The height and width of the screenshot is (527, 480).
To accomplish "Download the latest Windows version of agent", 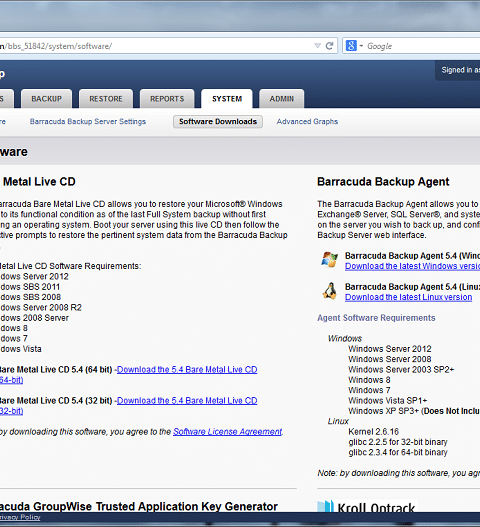I will pos(412,266).
